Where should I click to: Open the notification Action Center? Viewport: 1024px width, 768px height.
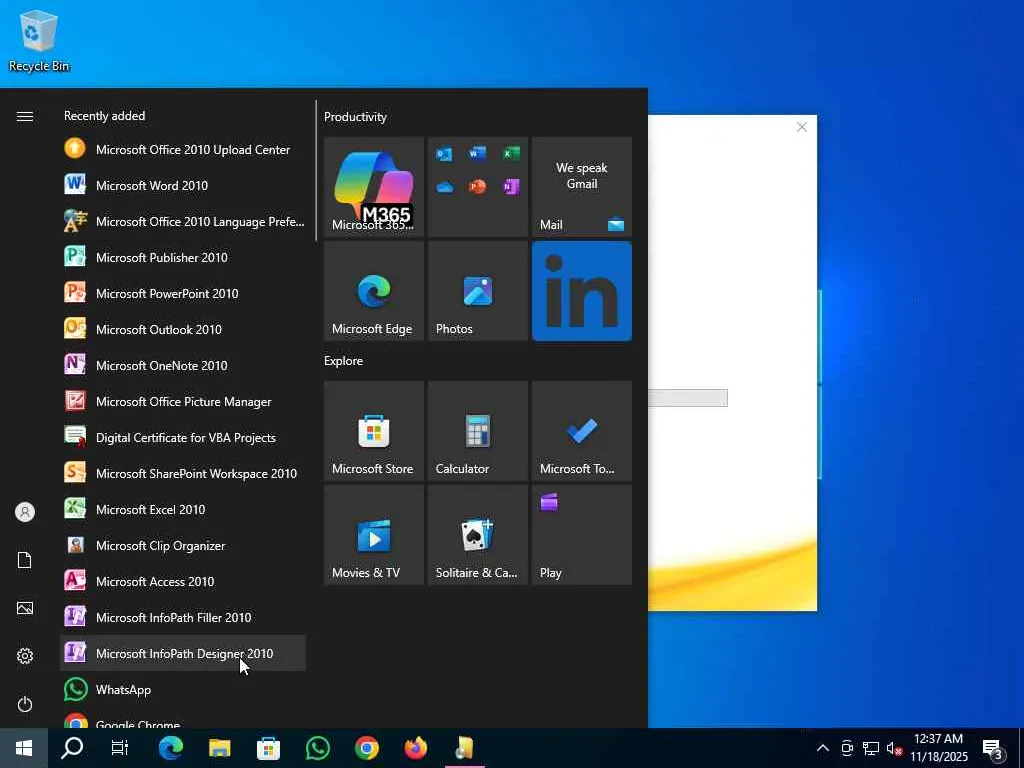(x=993, y=748)
